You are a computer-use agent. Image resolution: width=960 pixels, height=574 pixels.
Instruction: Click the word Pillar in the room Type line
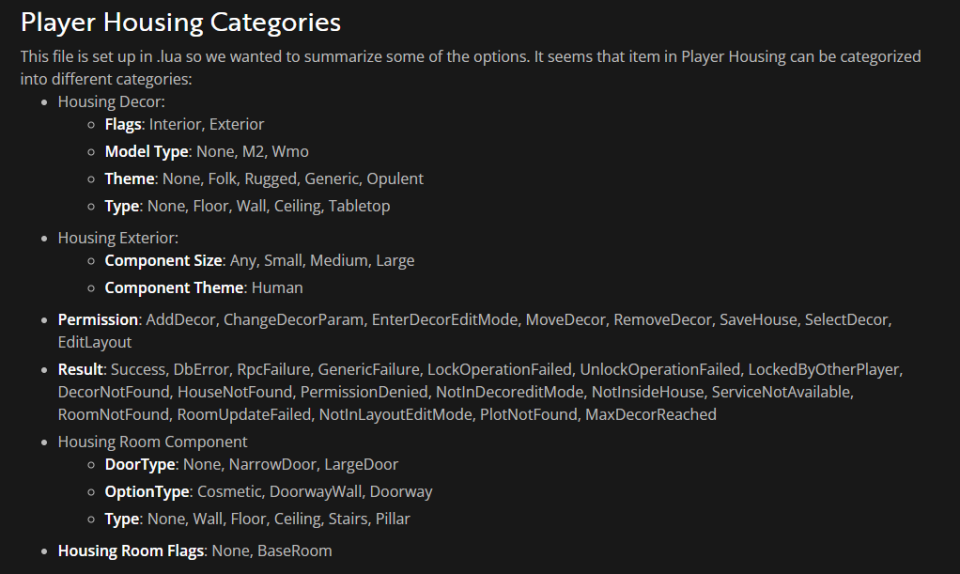pos(392,519)
